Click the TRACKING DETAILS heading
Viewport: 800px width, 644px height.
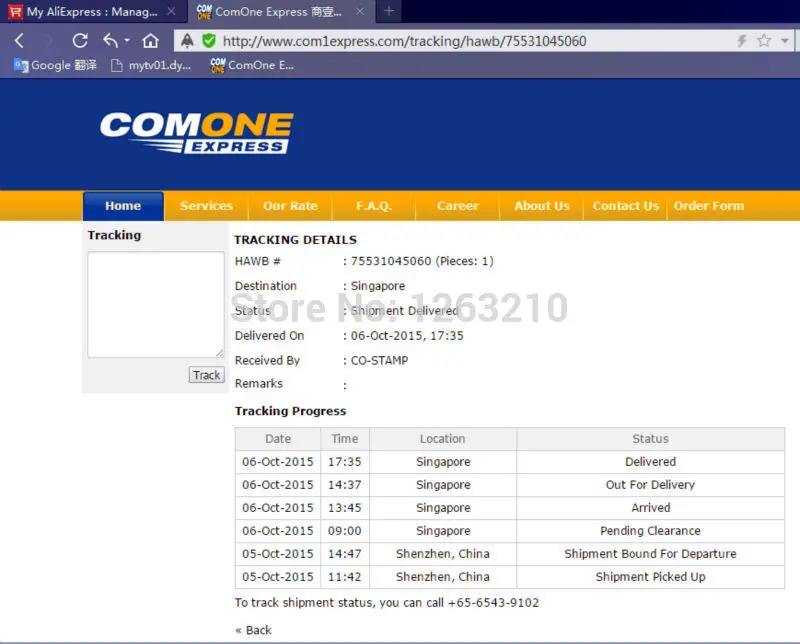point(295,240)
